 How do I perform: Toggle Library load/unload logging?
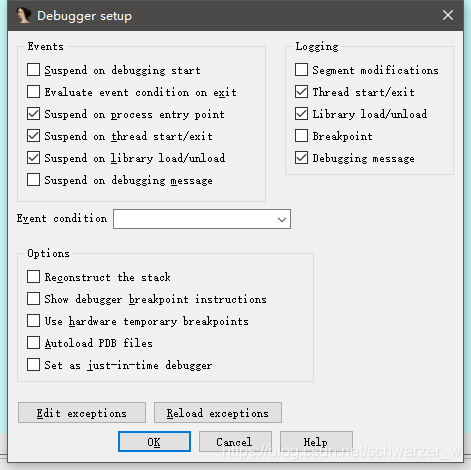(x=301, y=114)
